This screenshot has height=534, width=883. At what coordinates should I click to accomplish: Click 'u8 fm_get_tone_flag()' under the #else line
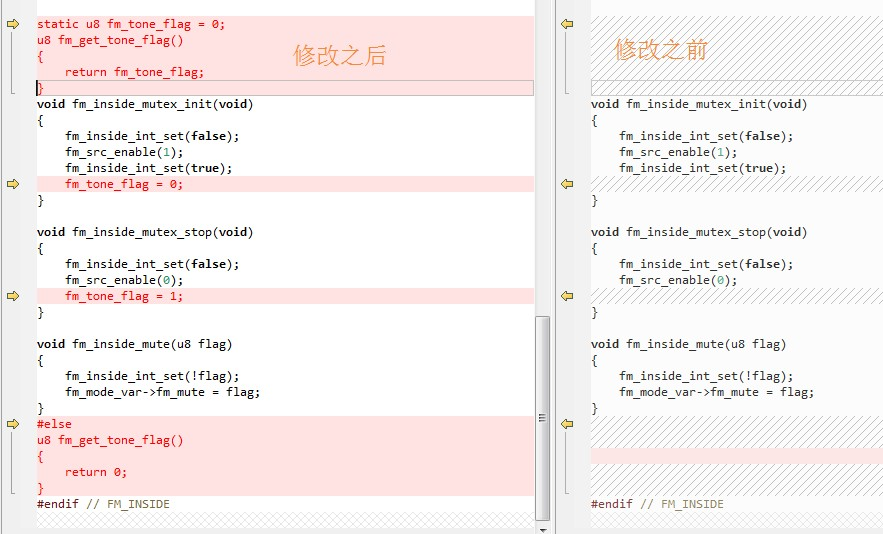110,440
